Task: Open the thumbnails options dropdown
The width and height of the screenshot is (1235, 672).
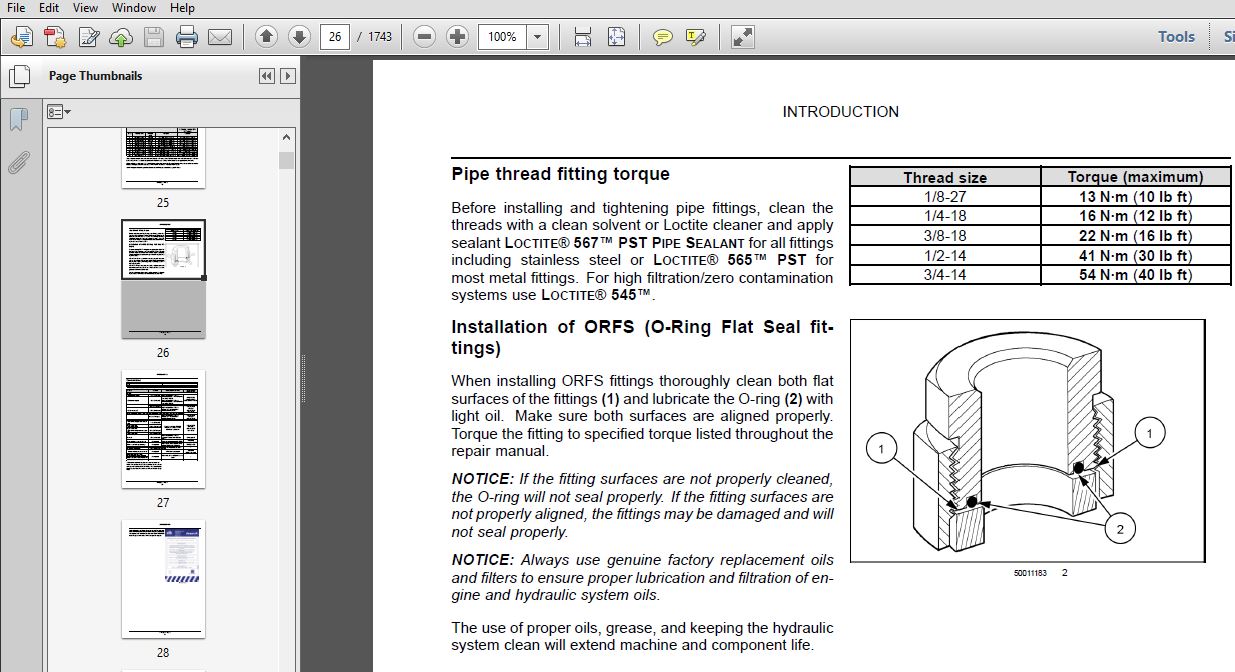Action: coord(60,111)
